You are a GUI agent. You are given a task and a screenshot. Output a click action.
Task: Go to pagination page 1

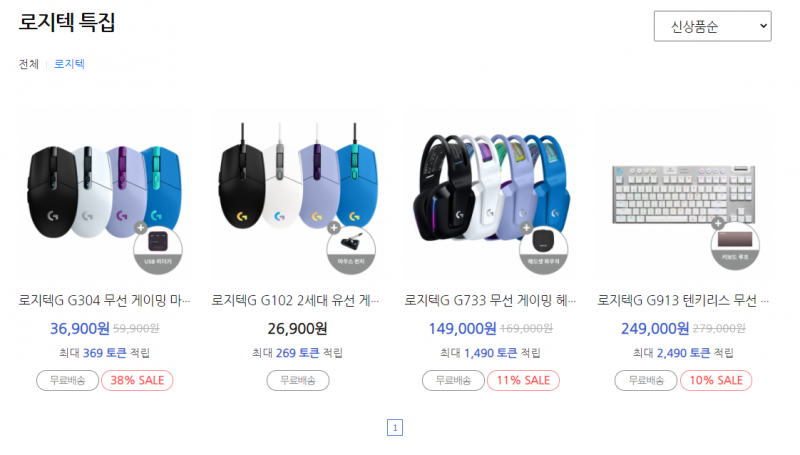coord(395,427)
